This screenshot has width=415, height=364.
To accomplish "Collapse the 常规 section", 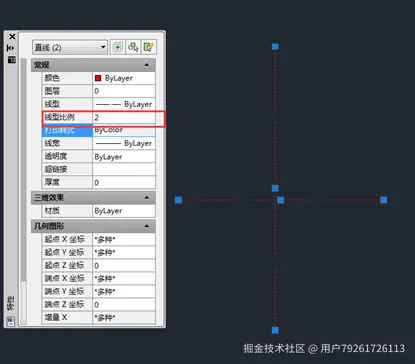I will click(147, 65).
